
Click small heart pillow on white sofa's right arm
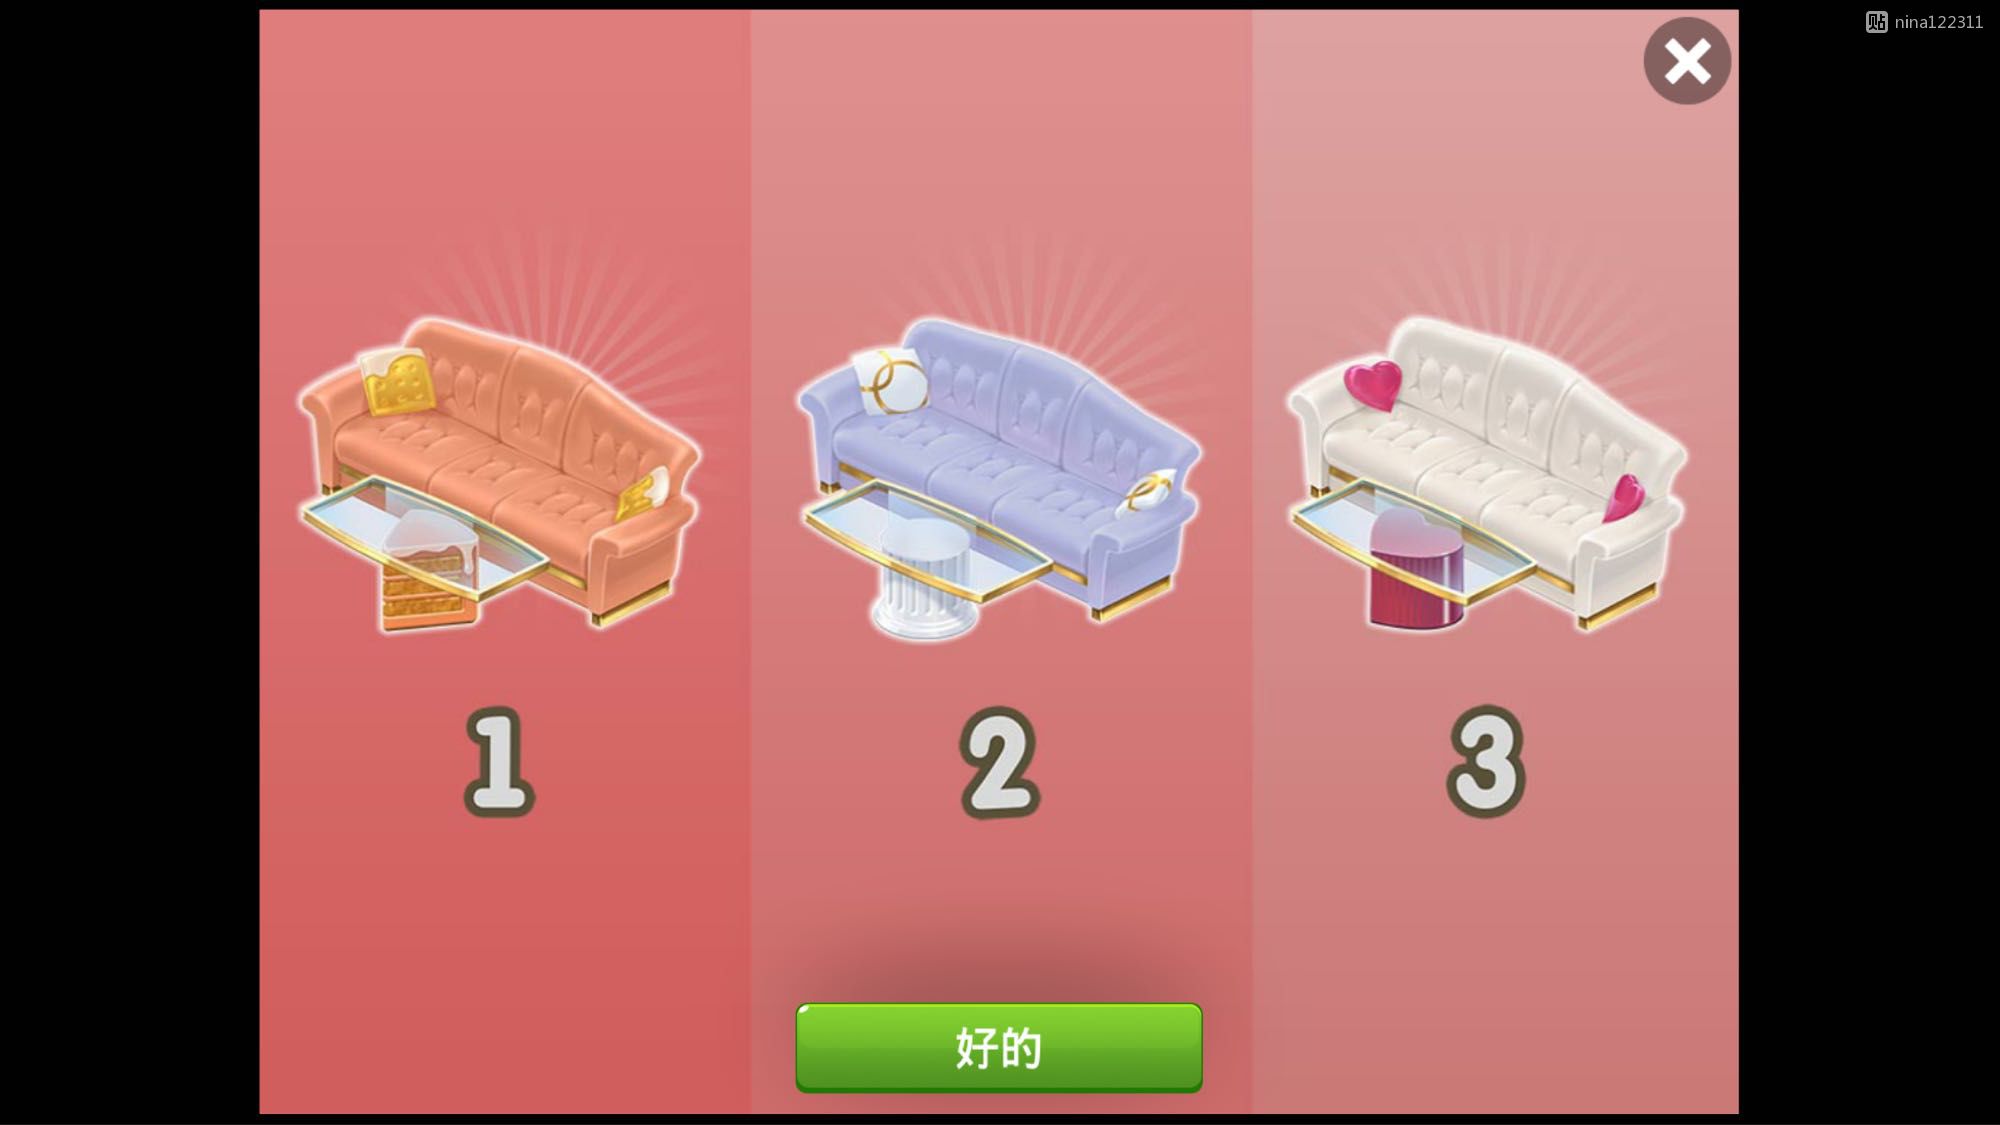(1623, 498)
